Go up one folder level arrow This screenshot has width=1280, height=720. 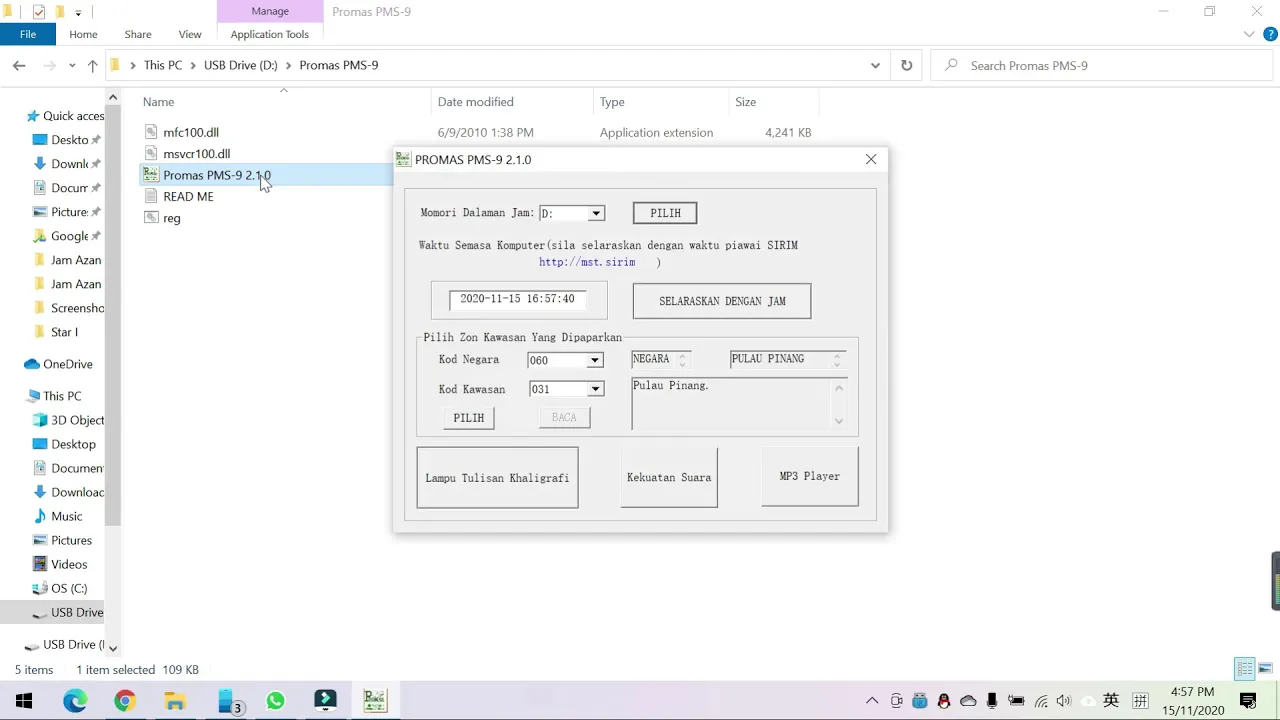(x=92, y=65)
